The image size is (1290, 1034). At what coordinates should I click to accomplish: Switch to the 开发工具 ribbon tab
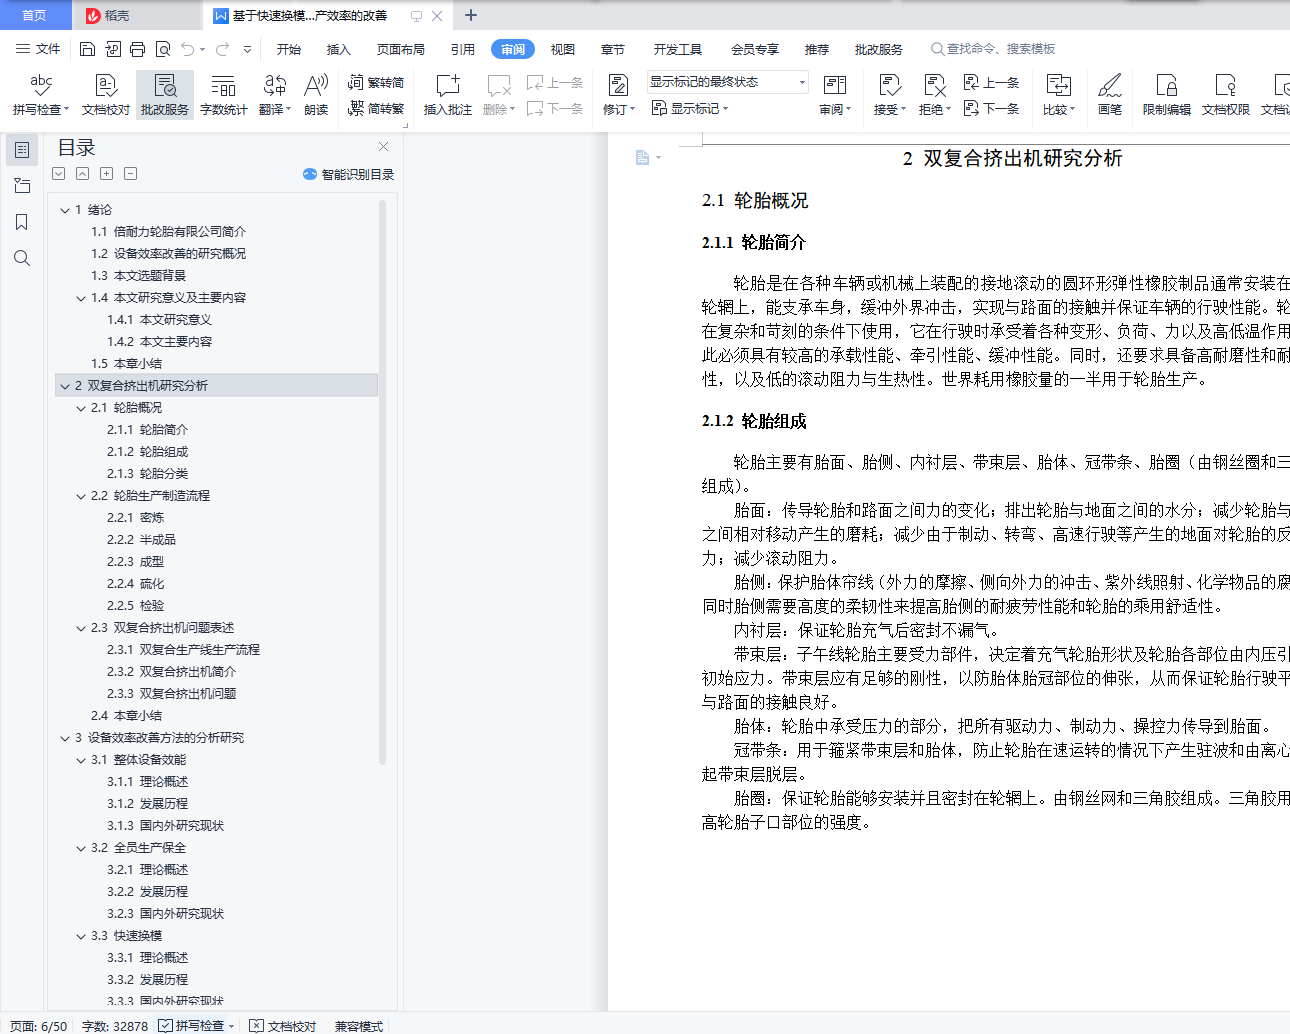[678, 49]
